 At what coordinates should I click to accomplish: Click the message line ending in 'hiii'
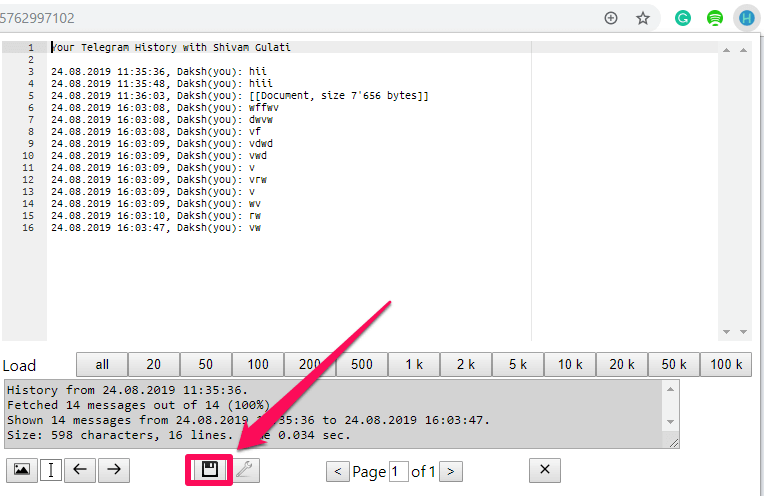point(162,83)
